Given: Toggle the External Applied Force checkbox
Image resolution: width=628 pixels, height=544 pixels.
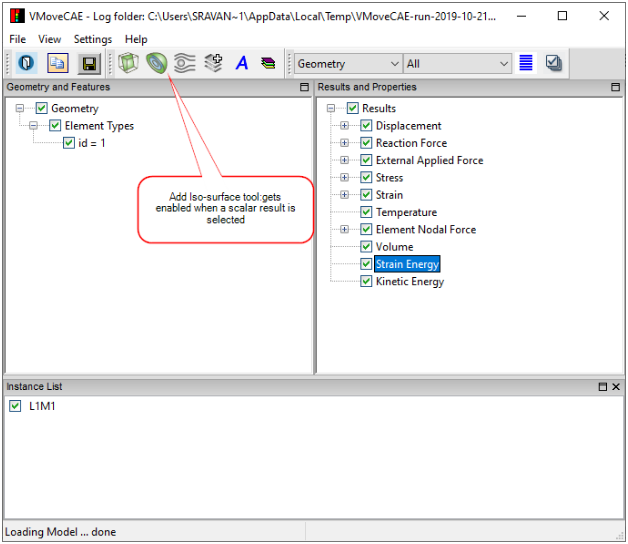Looking at the screenshot, I should point(366,160).
